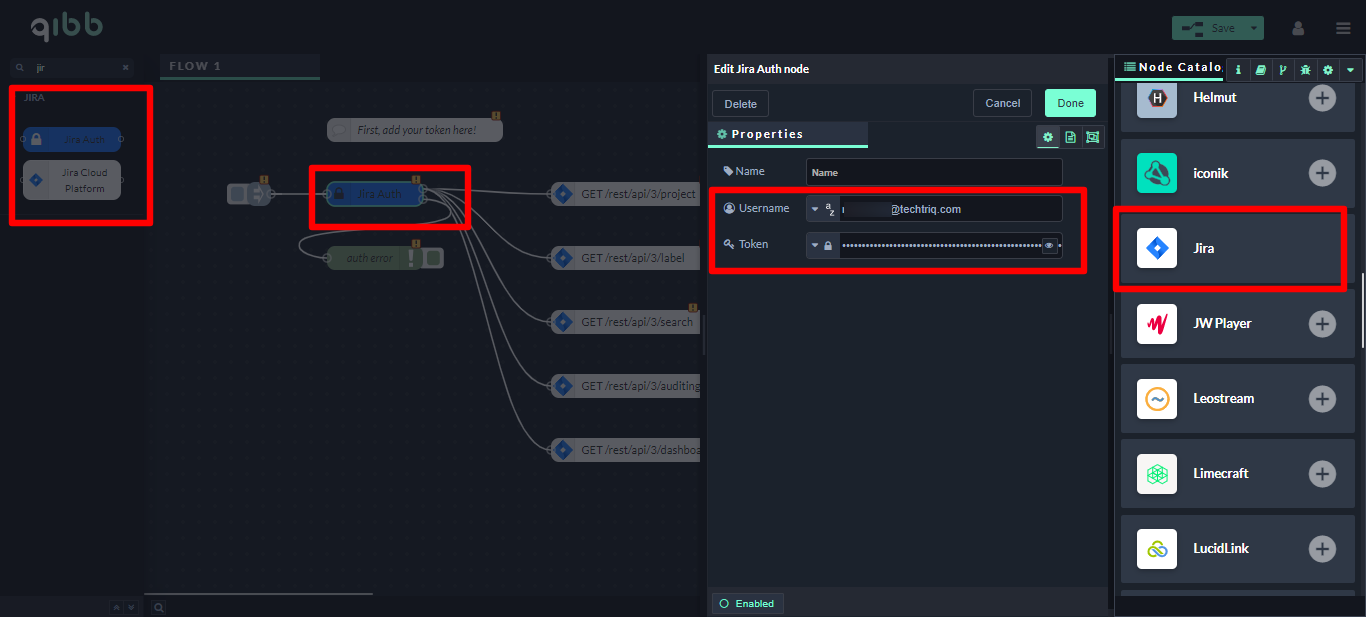This screenshot has width=1366, height=617.
Task: Select the Jira Cloud Platform palette node
Action: pyautogui.click(x=71, y=180)
